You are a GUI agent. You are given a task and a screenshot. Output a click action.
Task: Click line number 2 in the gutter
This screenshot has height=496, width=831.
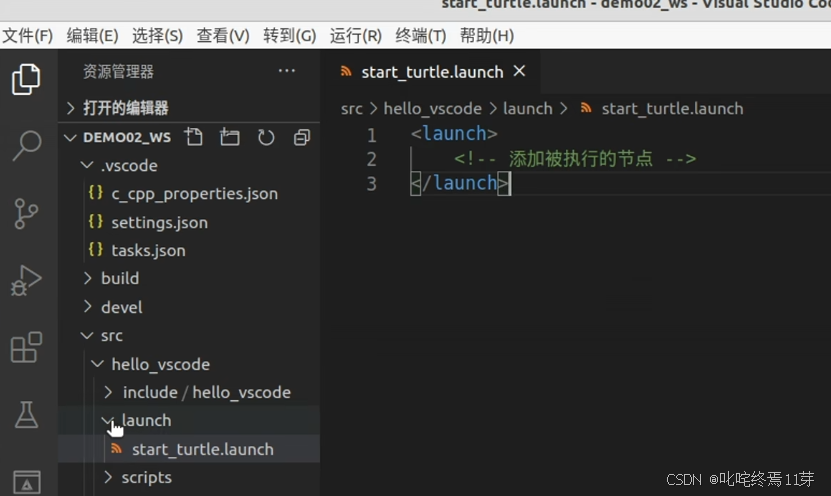coord(372,158)
